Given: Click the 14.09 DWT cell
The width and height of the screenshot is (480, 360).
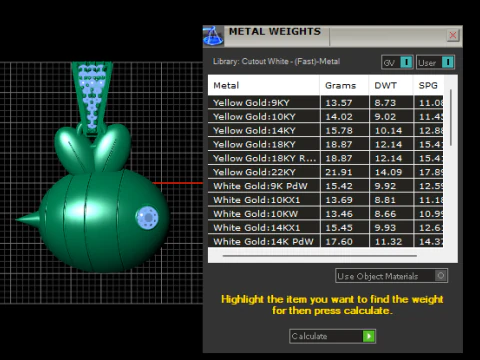Looking at the screenshot, I should coord(391,172).
